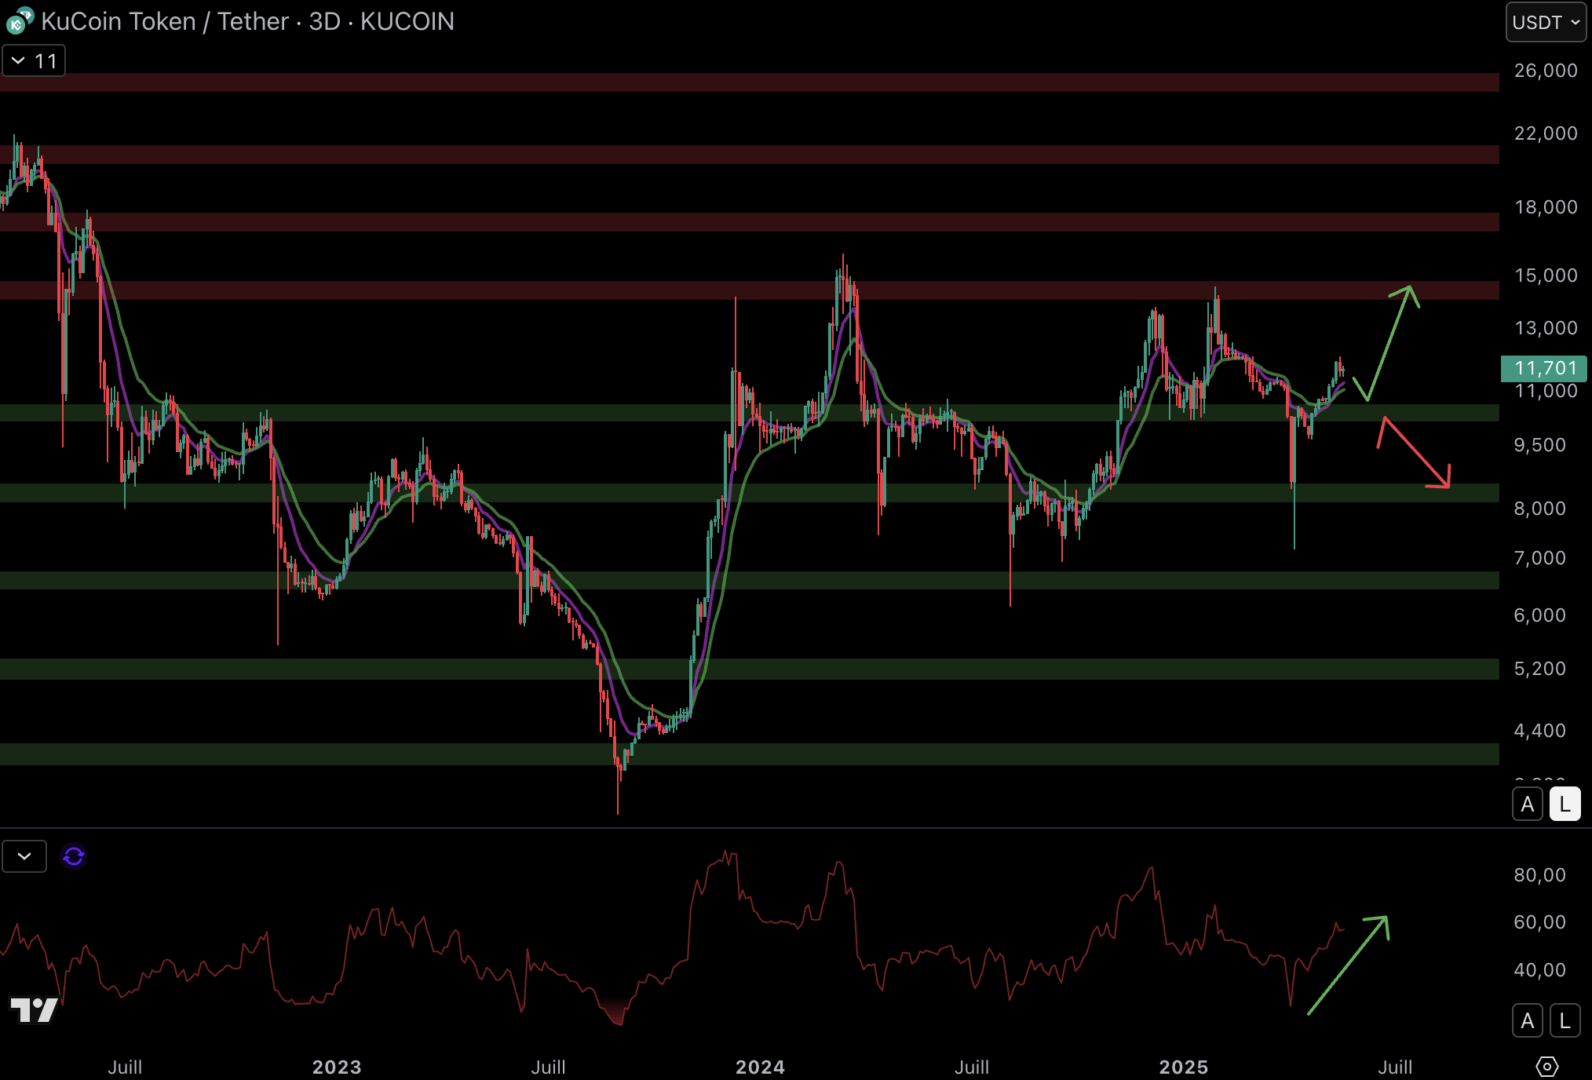The width and height of the screenshot is (1592, 1080).
Task: Click the 40,00 RSI axis label
Action: (x=1541, y=970)
